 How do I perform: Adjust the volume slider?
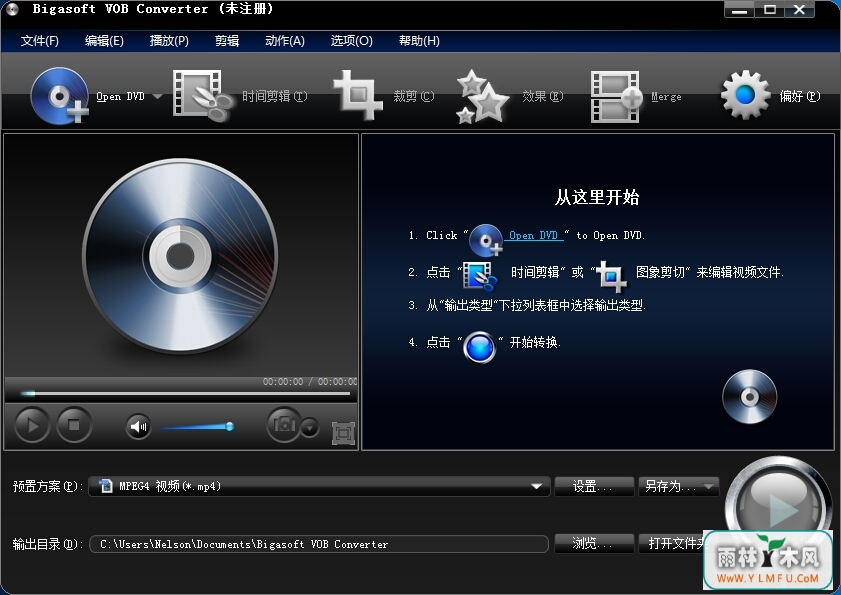coord(196,427)
